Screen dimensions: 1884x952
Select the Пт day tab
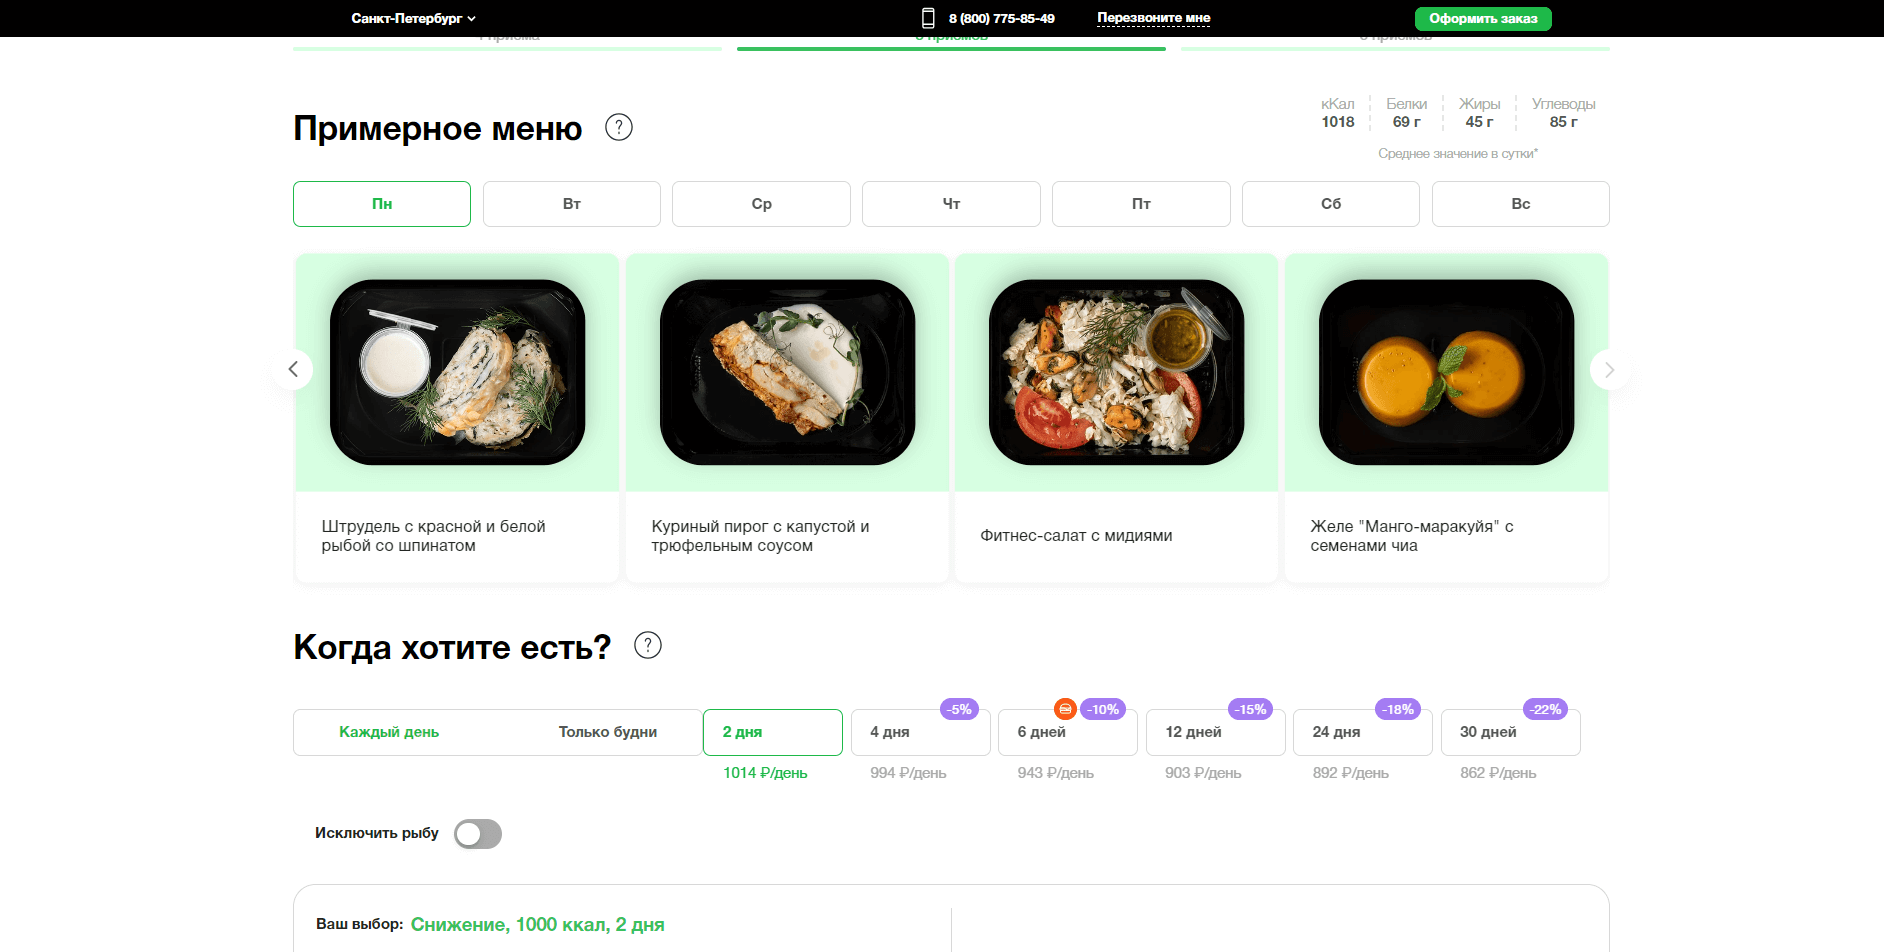[x=1141, y=204]
